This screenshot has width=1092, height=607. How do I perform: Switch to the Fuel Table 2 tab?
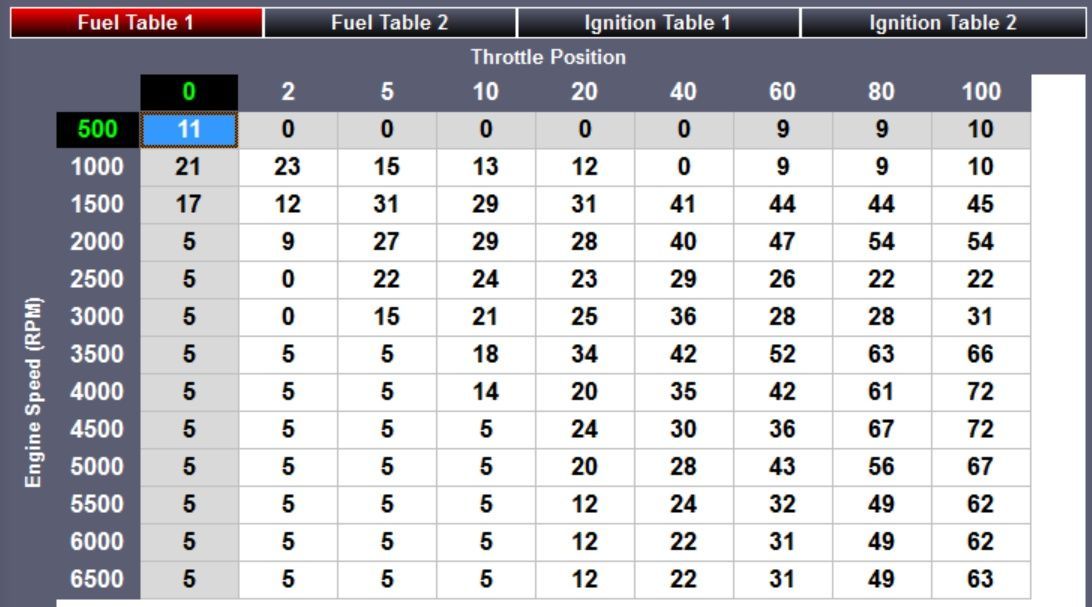[x=390, y=23]
